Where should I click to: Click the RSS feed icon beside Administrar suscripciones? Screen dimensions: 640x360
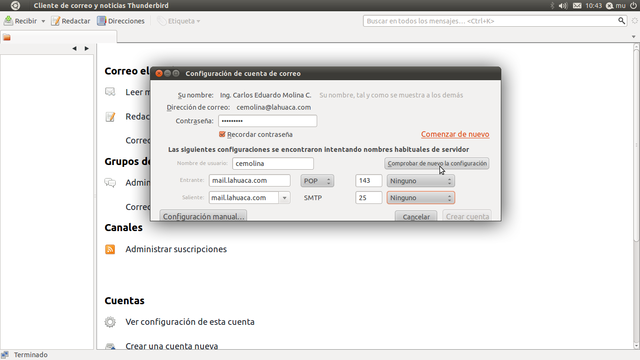coord(110,249)
